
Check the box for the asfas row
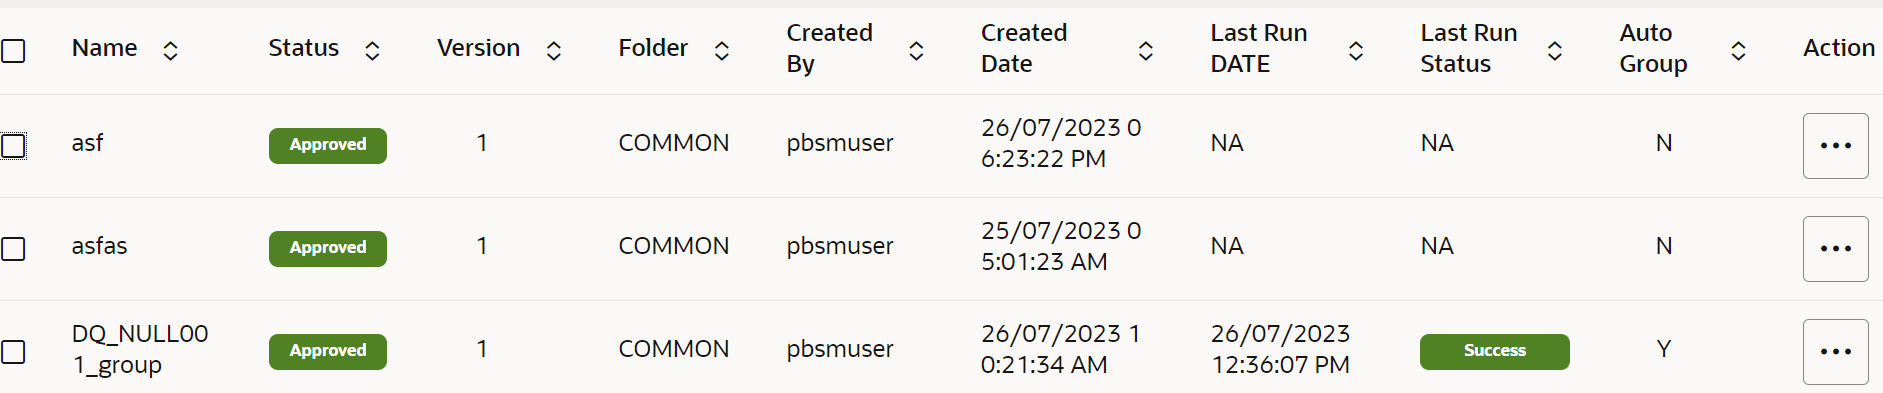pyautogui.click(x=13, y=248)
